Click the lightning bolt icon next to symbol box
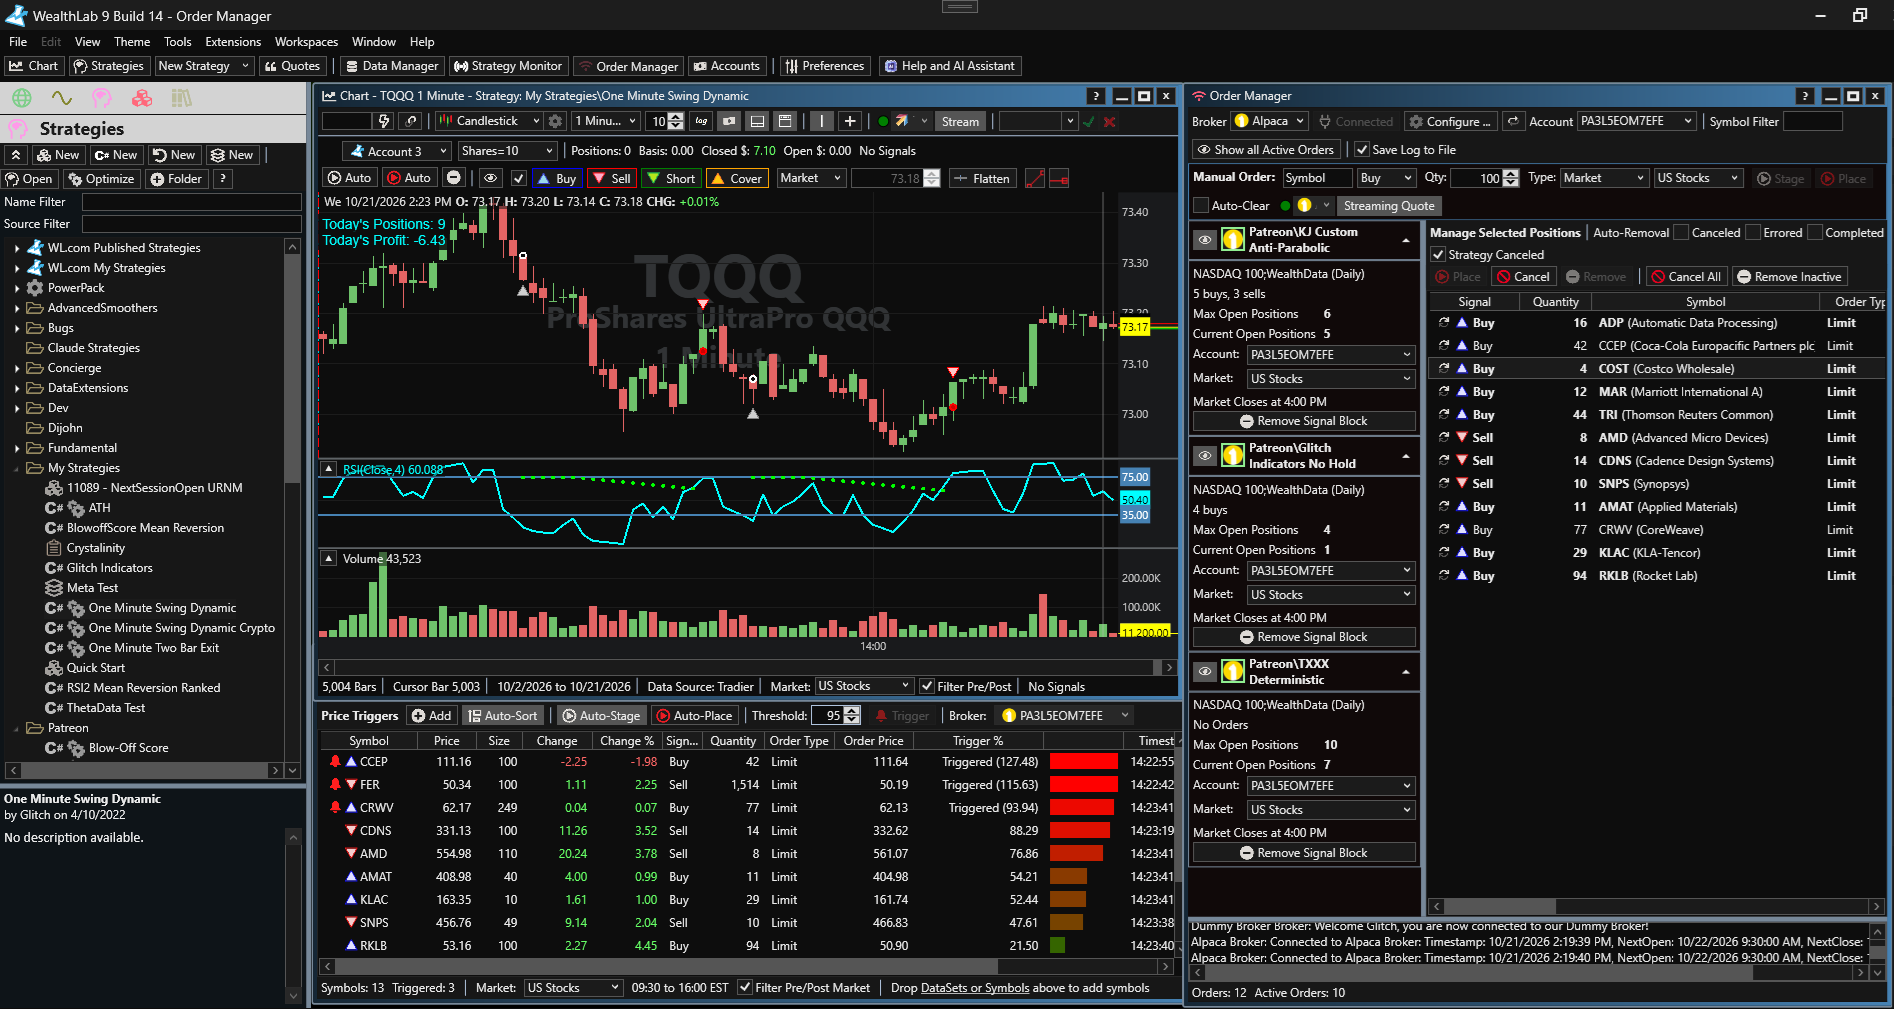The image size is (1894, 1009). [384, 121]
